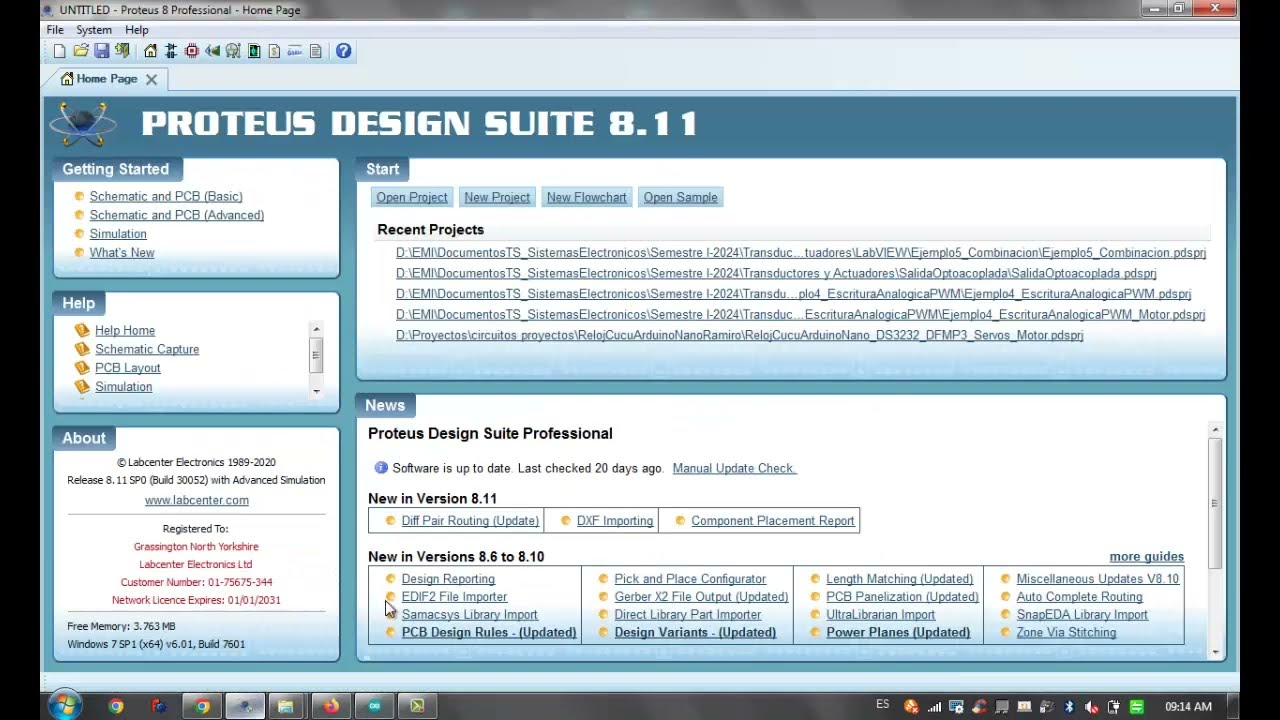Click the blue Help question-mark icon
Image resolution: width=1280 pixels, height=720 pixels.
coord(343,51)
